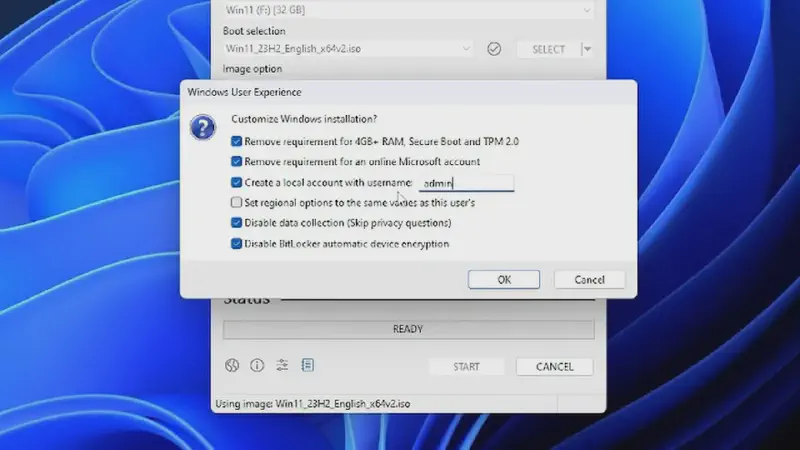Click Cancel in the Windows User Experience dialog
Screen dimensions: 800x450
590,280
